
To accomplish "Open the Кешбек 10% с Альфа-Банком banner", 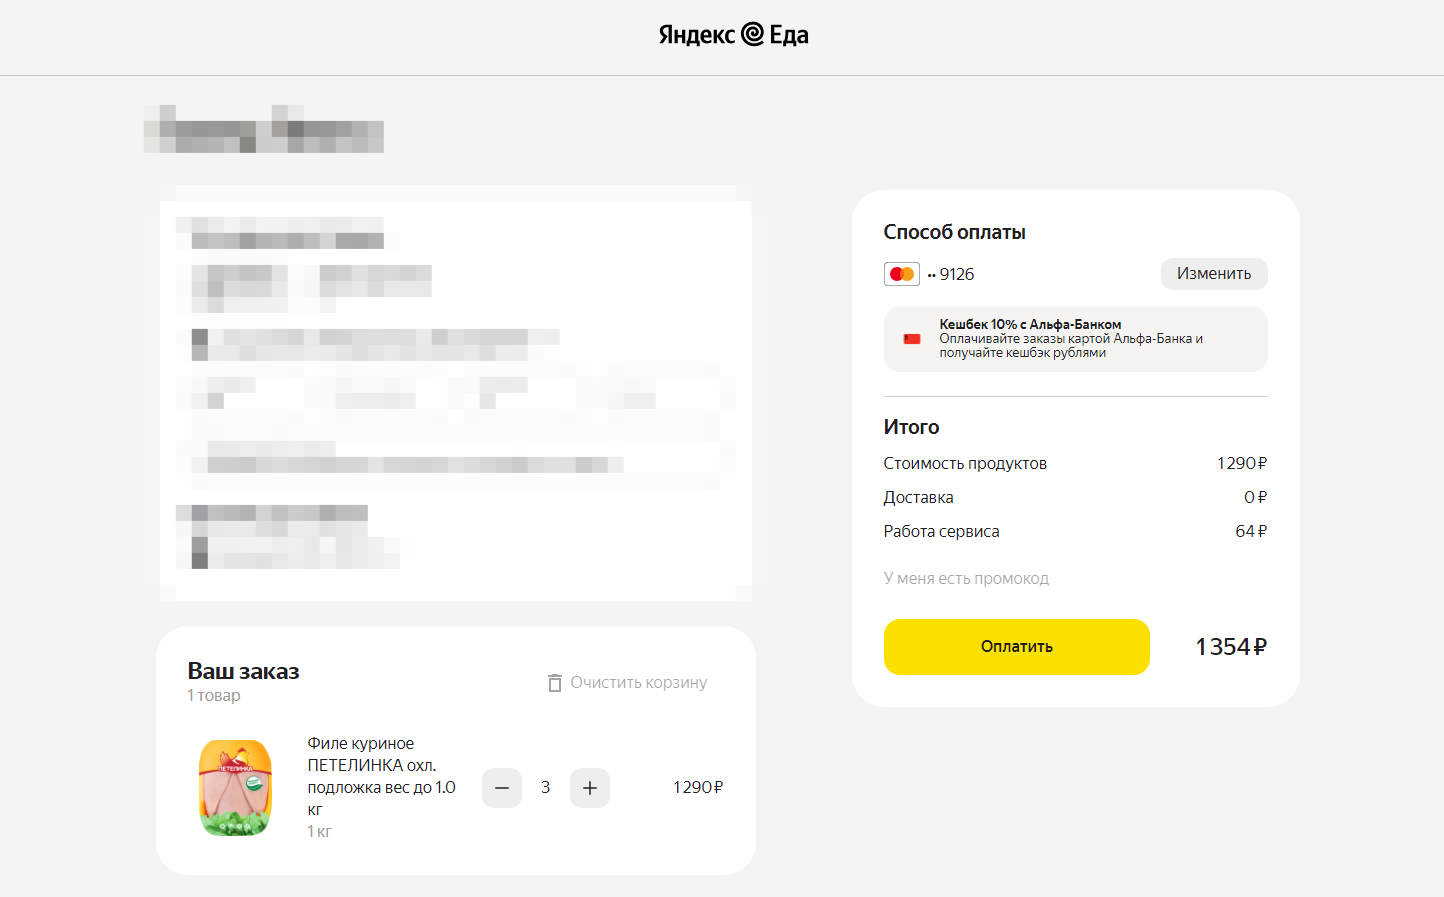I will (x=1076, y=339).
